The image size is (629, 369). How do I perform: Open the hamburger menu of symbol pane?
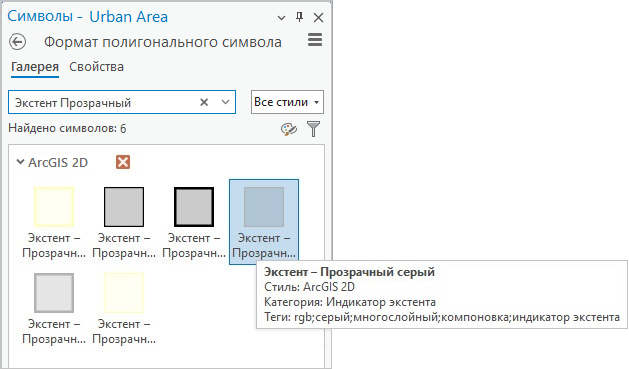[315, 40]
